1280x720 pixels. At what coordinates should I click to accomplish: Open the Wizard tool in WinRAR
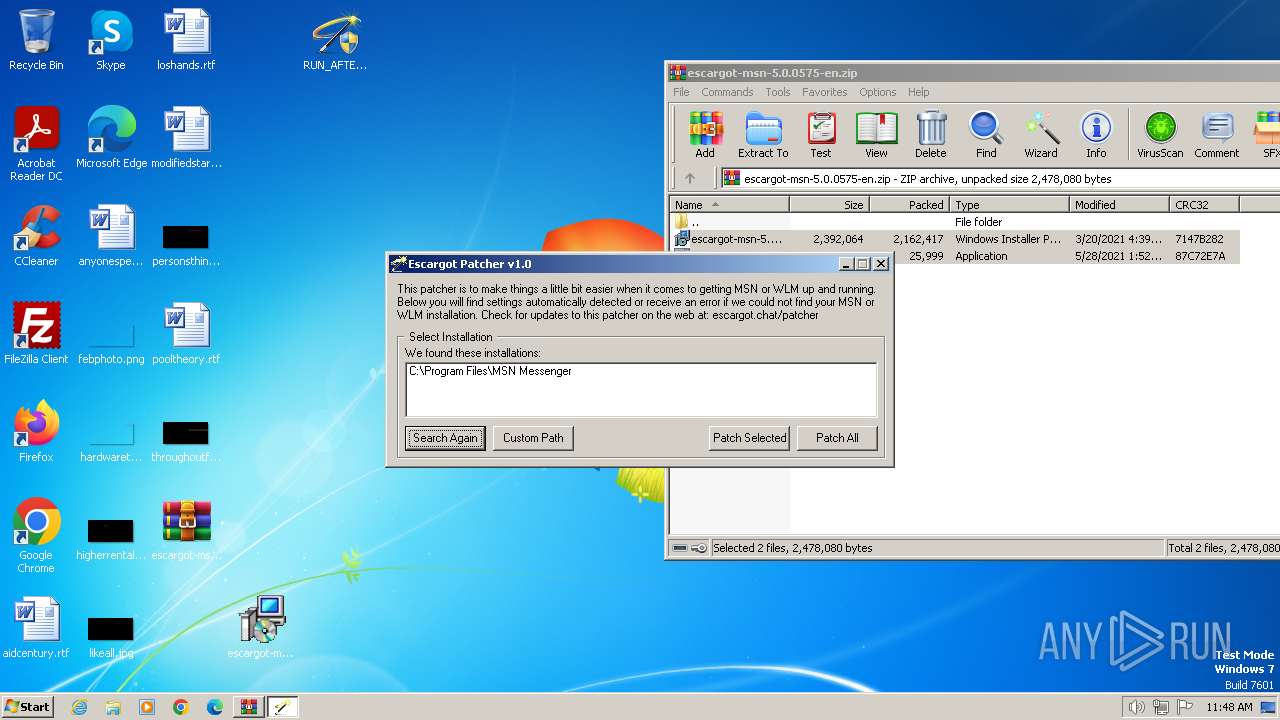(x=1040, y=134)
